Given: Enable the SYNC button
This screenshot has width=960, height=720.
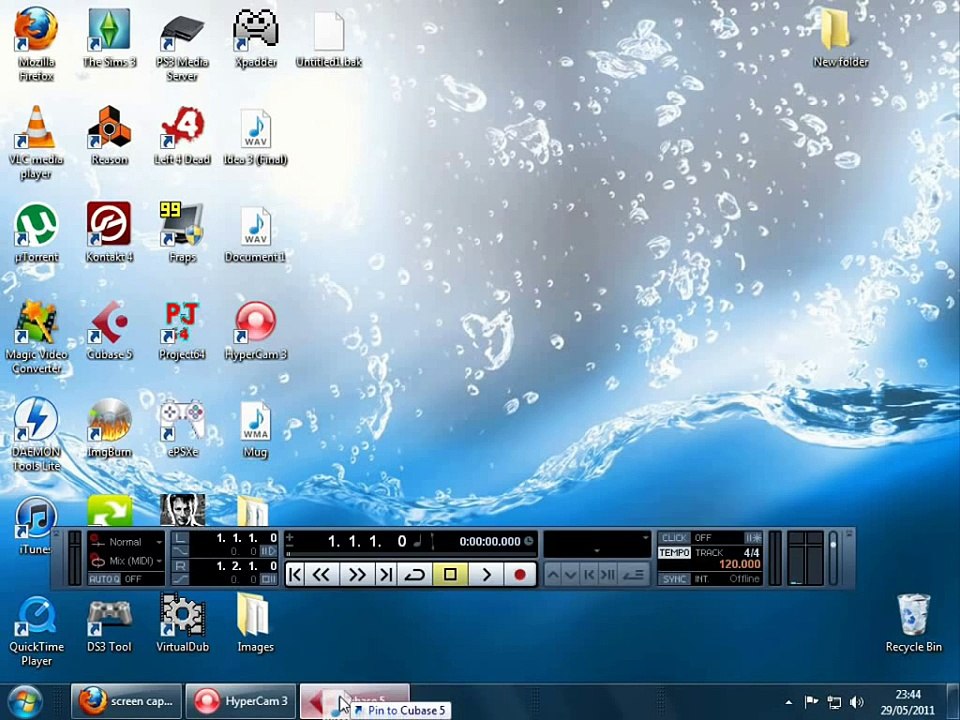Looking at the screenshot, I should tap(674, 579).
